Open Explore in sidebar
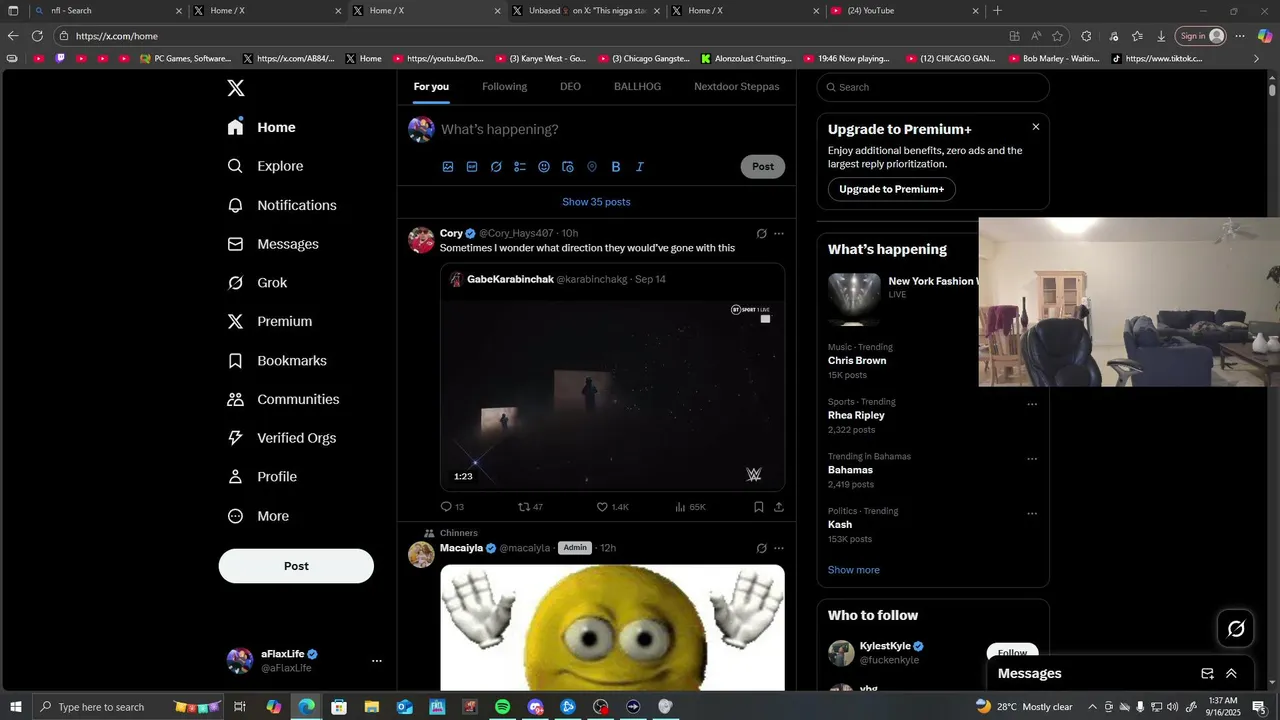Image resolution: width=1280 pixels, height=720 pixels. click(x=265, y=166)
